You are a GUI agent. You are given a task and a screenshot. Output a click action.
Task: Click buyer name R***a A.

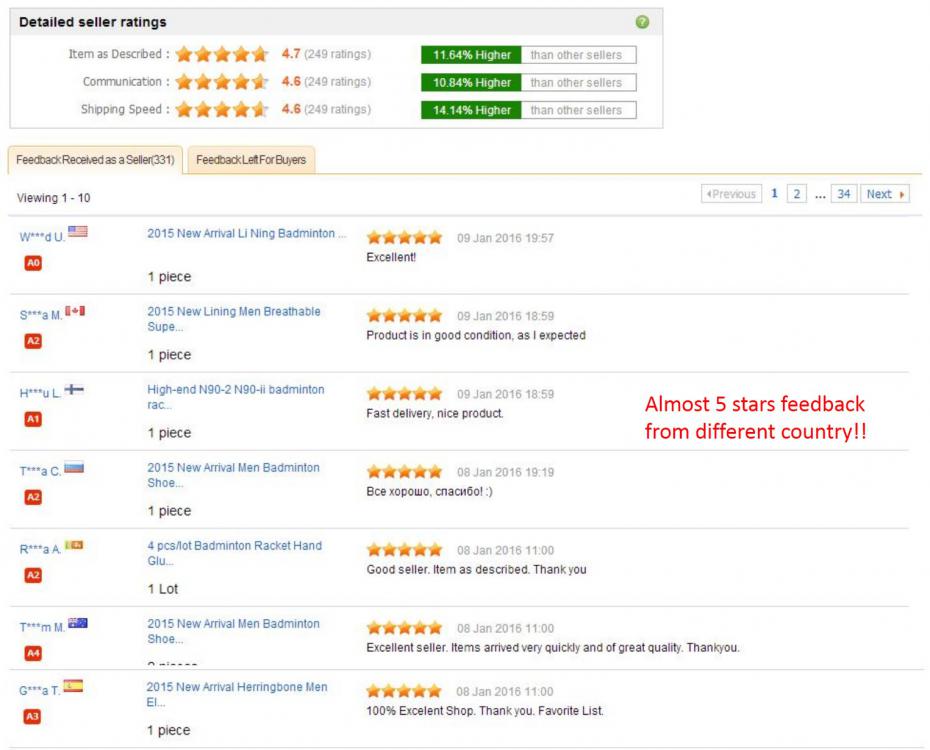tap(40, 549)
